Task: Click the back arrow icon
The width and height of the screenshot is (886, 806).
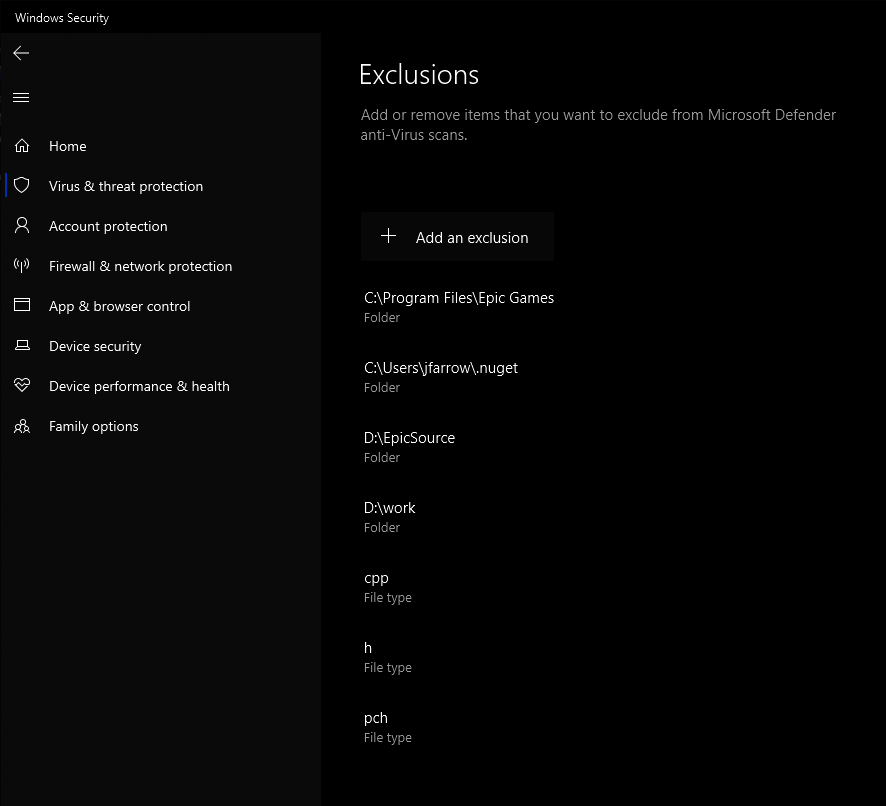Action: pos(21,53)
